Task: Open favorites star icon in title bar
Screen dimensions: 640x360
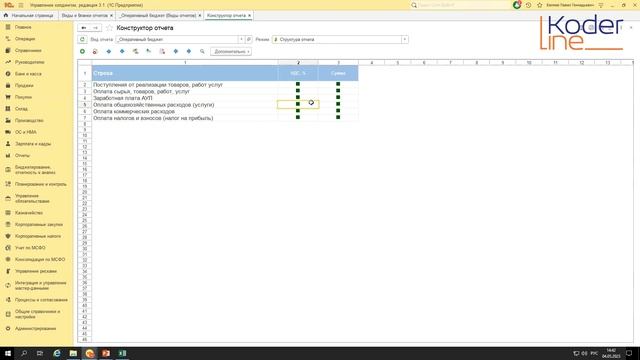Action: coord(540,5)
